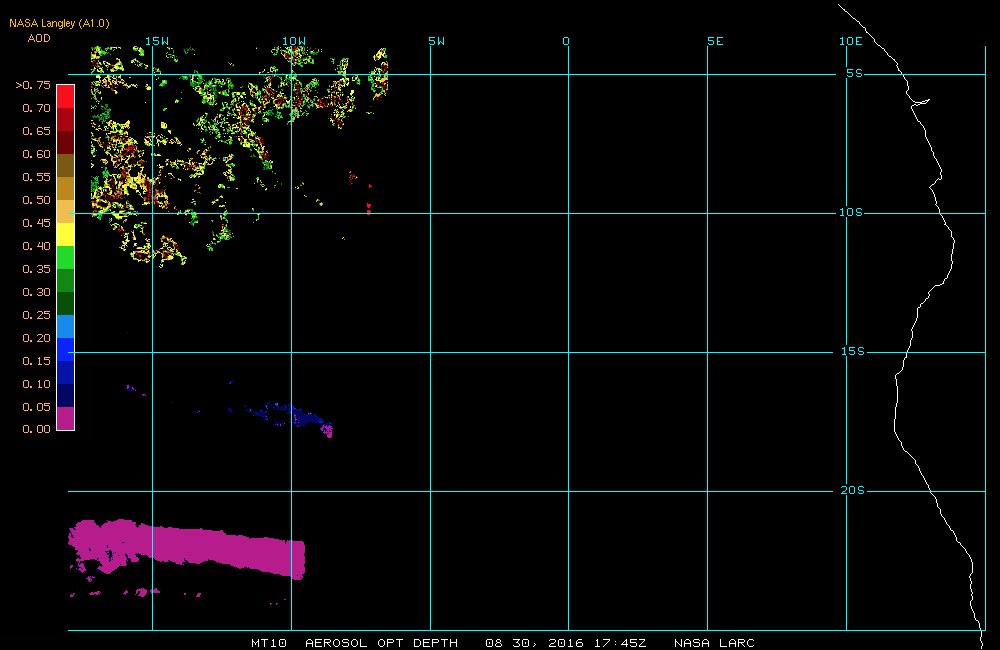The height and width of the screenshot is (650, 1000).
Task: Click the 0 longitude label
Action: tap(566, 41)
